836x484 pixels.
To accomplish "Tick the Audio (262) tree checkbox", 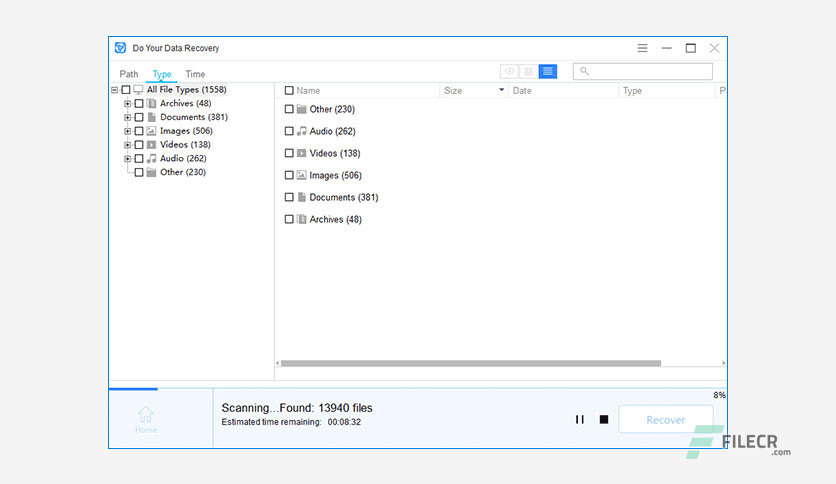I will 139,158.
